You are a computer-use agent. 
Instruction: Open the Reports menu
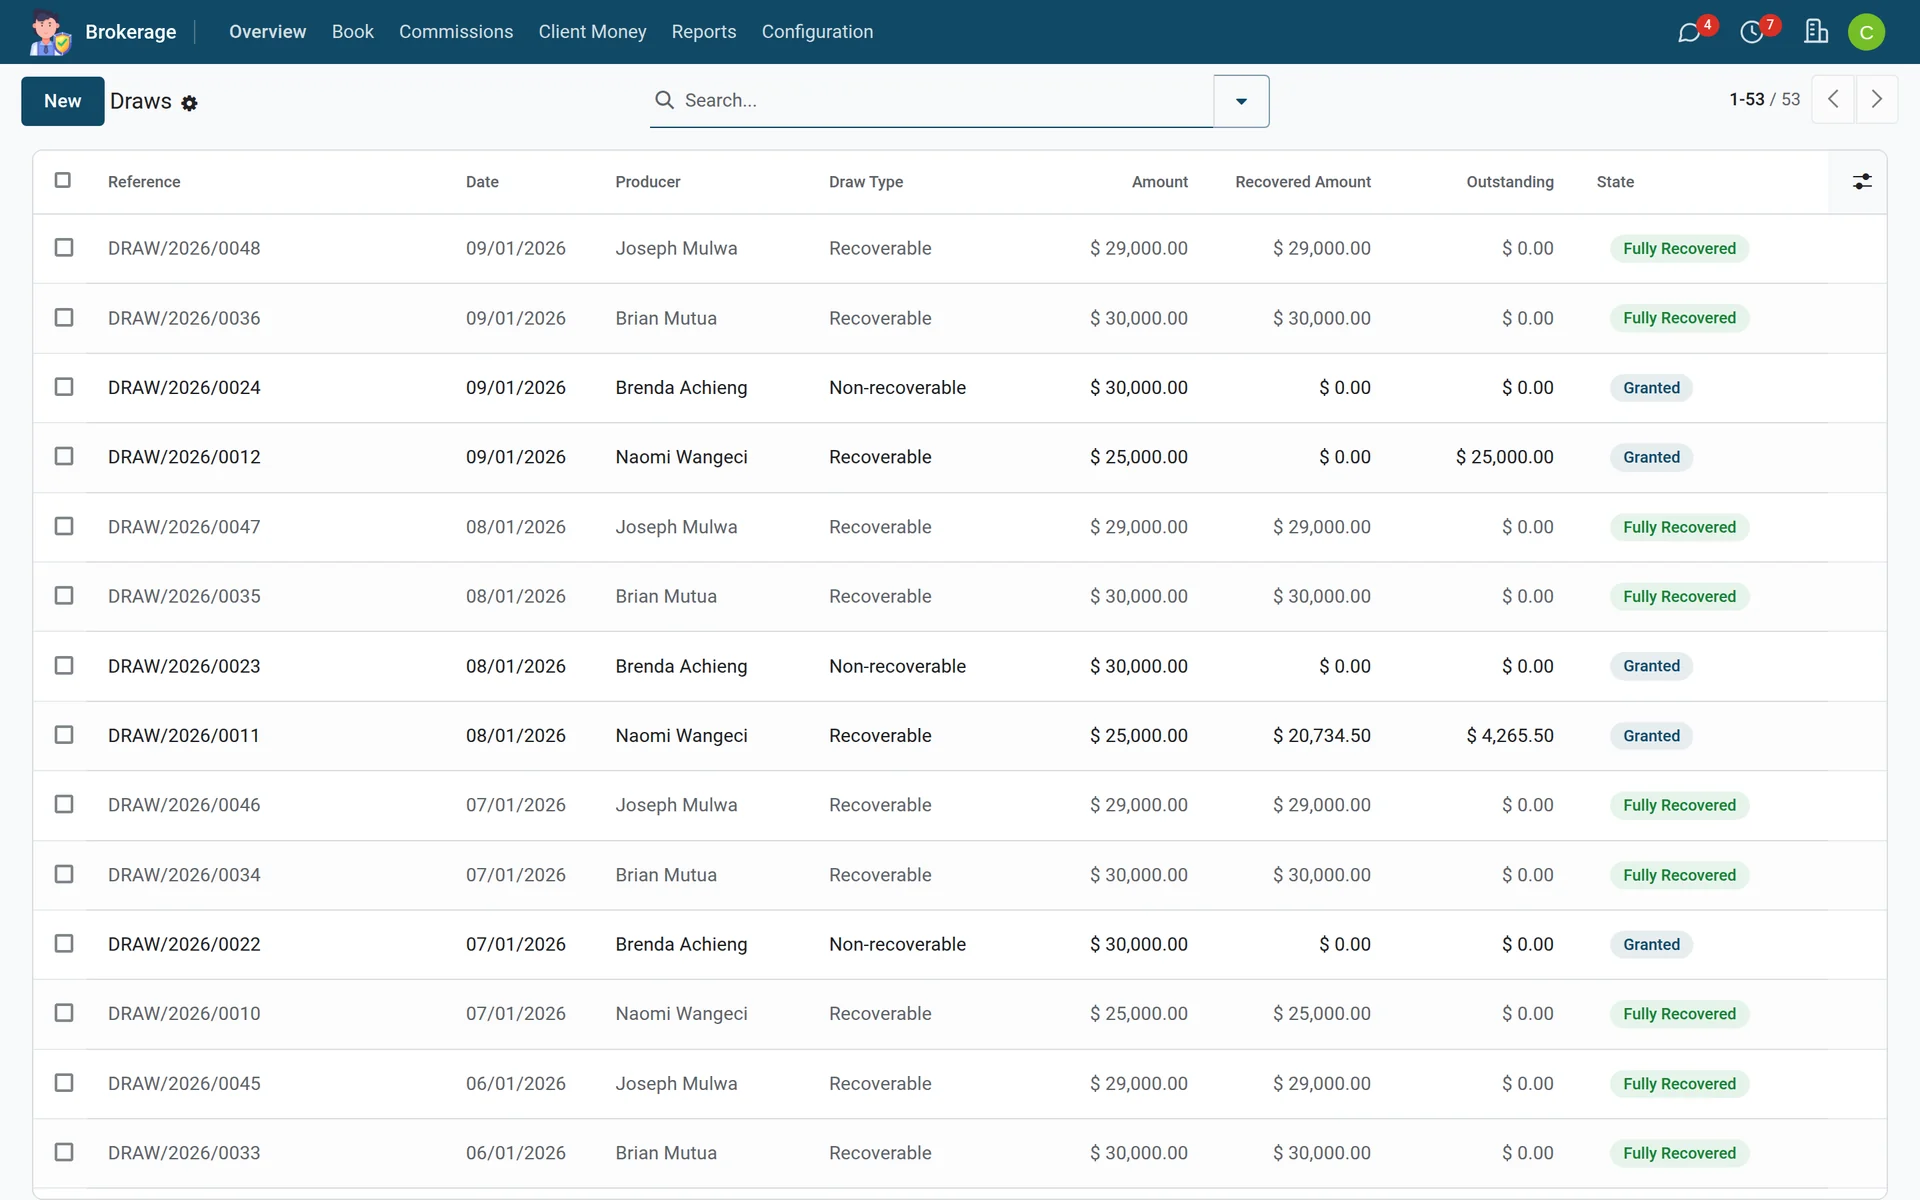[704, 32]
